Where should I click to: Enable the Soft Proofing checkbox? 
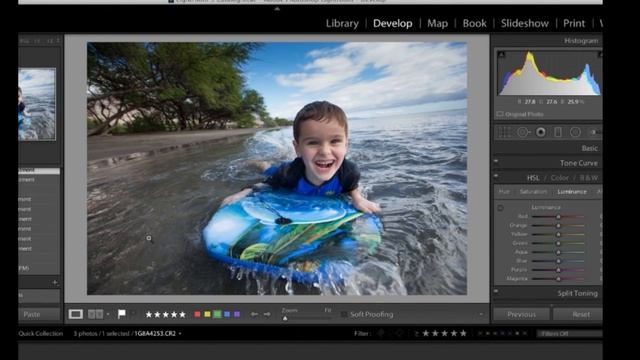click(x=344, y=314)
